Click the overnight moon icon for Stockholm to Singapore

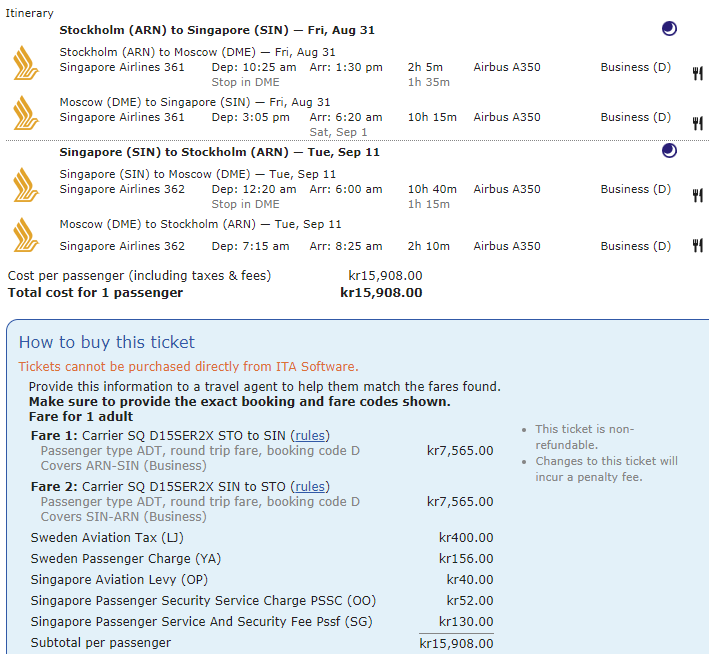669,29
